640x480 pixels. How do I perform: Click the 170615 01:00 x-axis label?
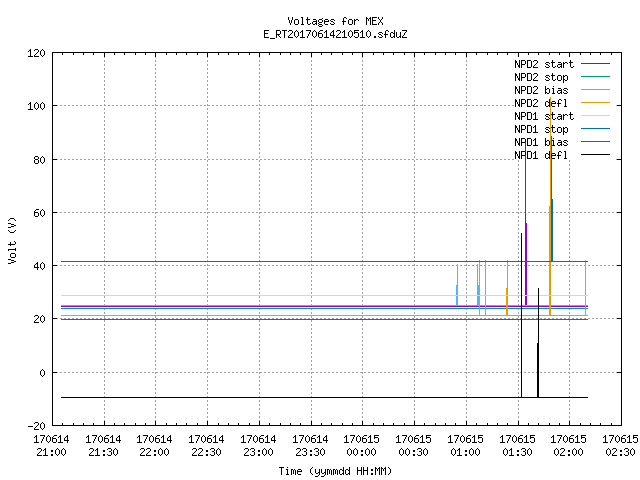(465, 446)
